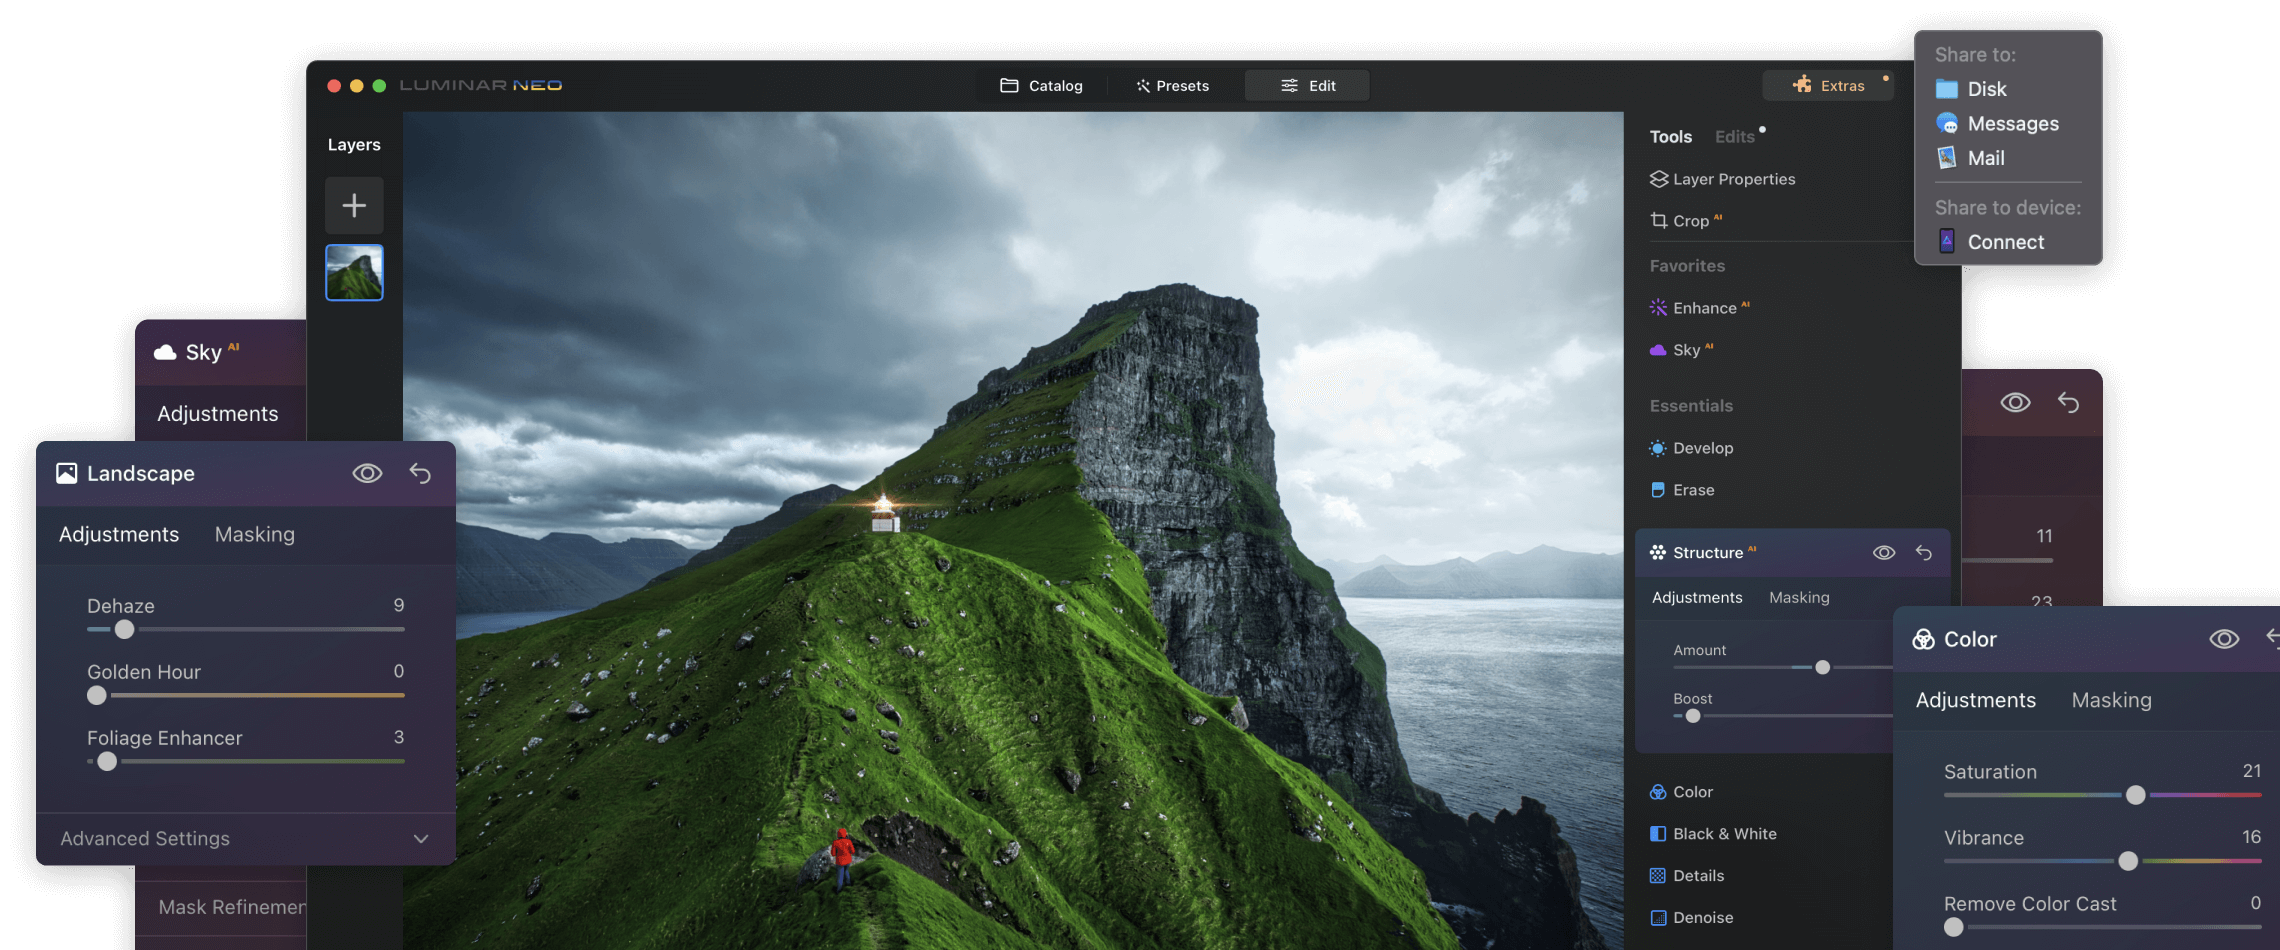The image size is (2280, 950).
Task: Switch to the Tools tab
Action: (1670, 137)
